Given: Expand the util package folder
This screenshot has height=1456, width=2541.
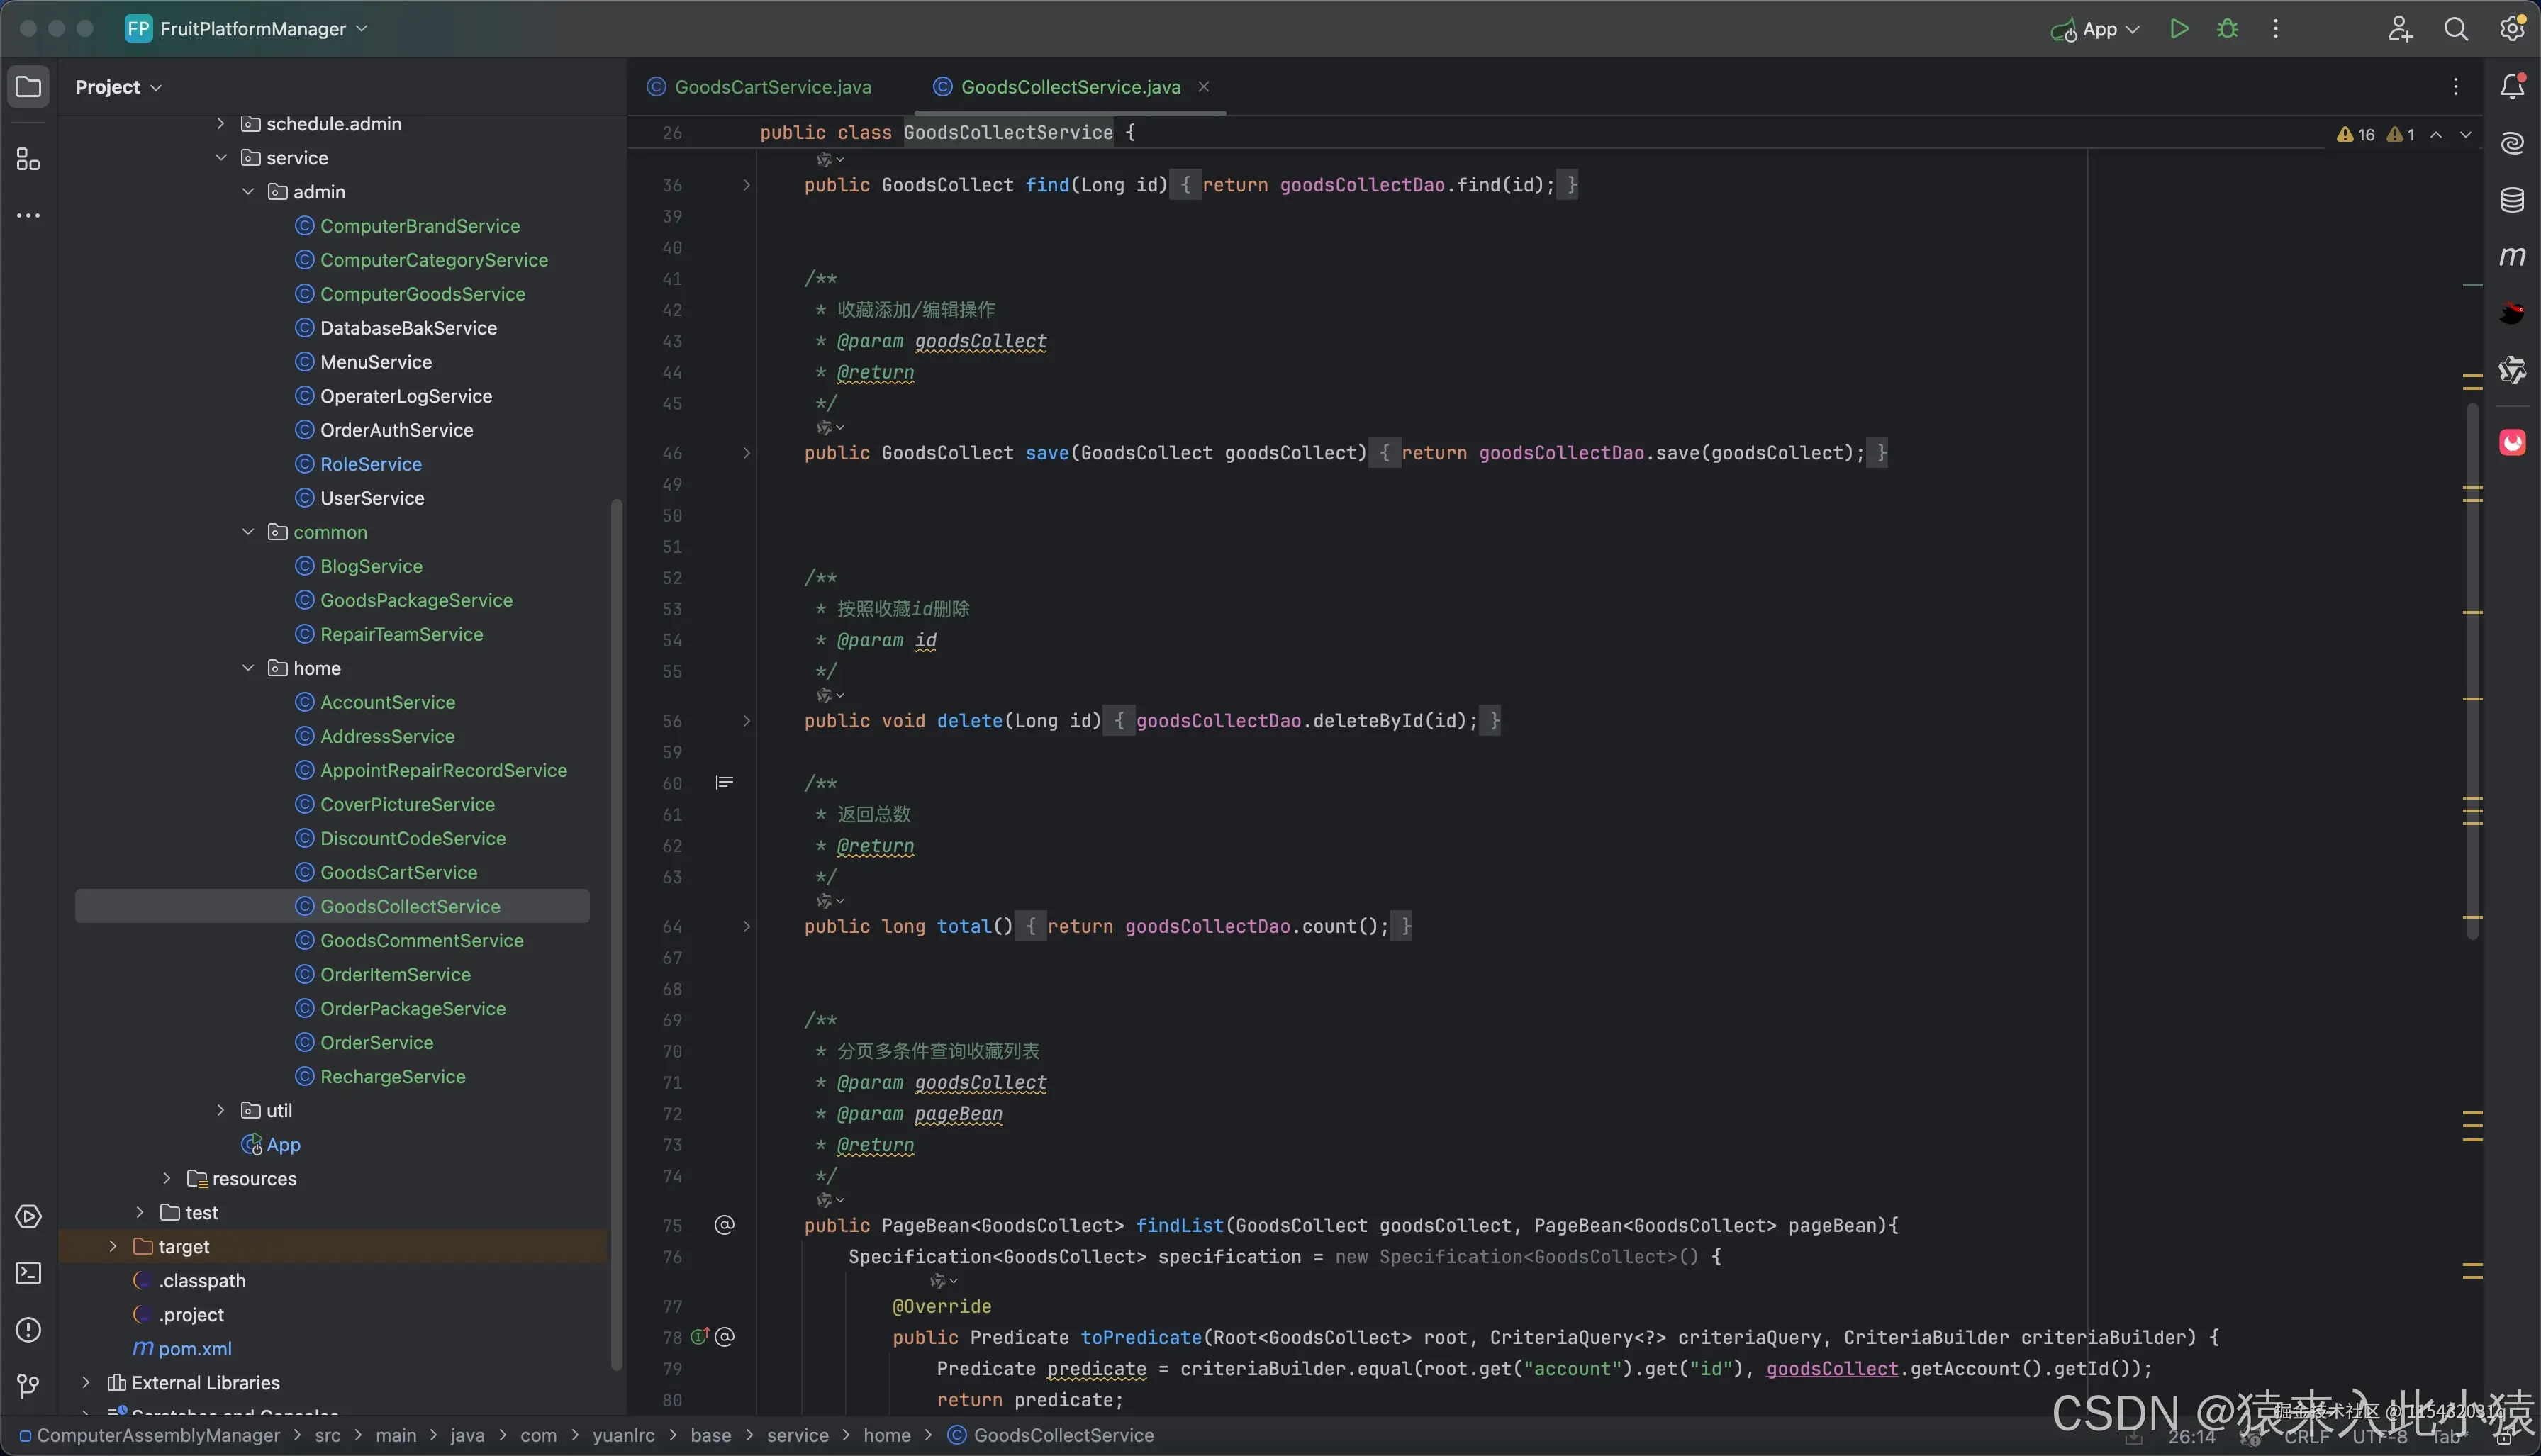Looking at the screenshot, I should (x=221, y=1111).
